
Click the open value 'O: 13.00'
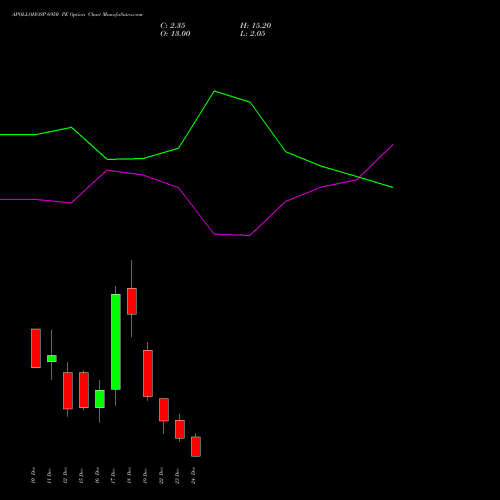click(x=175, y=34)
